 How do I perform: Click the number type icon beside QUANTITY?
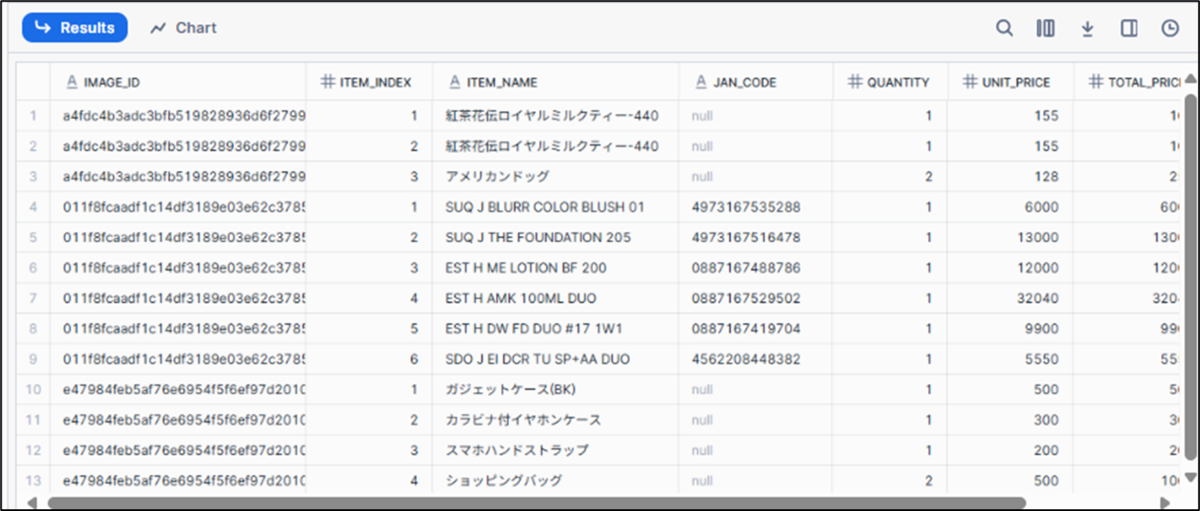point(854,82)
